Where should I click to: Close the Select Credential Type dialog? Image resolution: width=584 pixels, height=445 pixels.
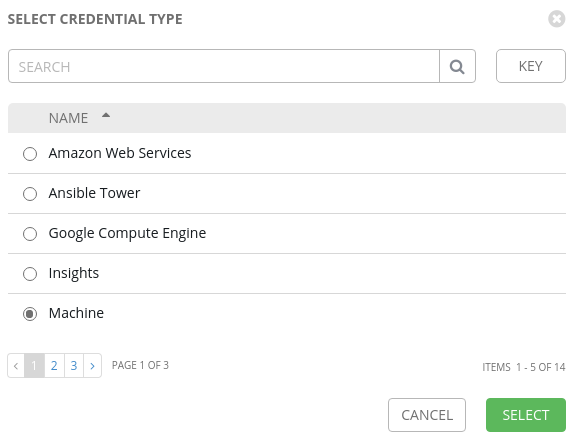(x=556, y=19)
